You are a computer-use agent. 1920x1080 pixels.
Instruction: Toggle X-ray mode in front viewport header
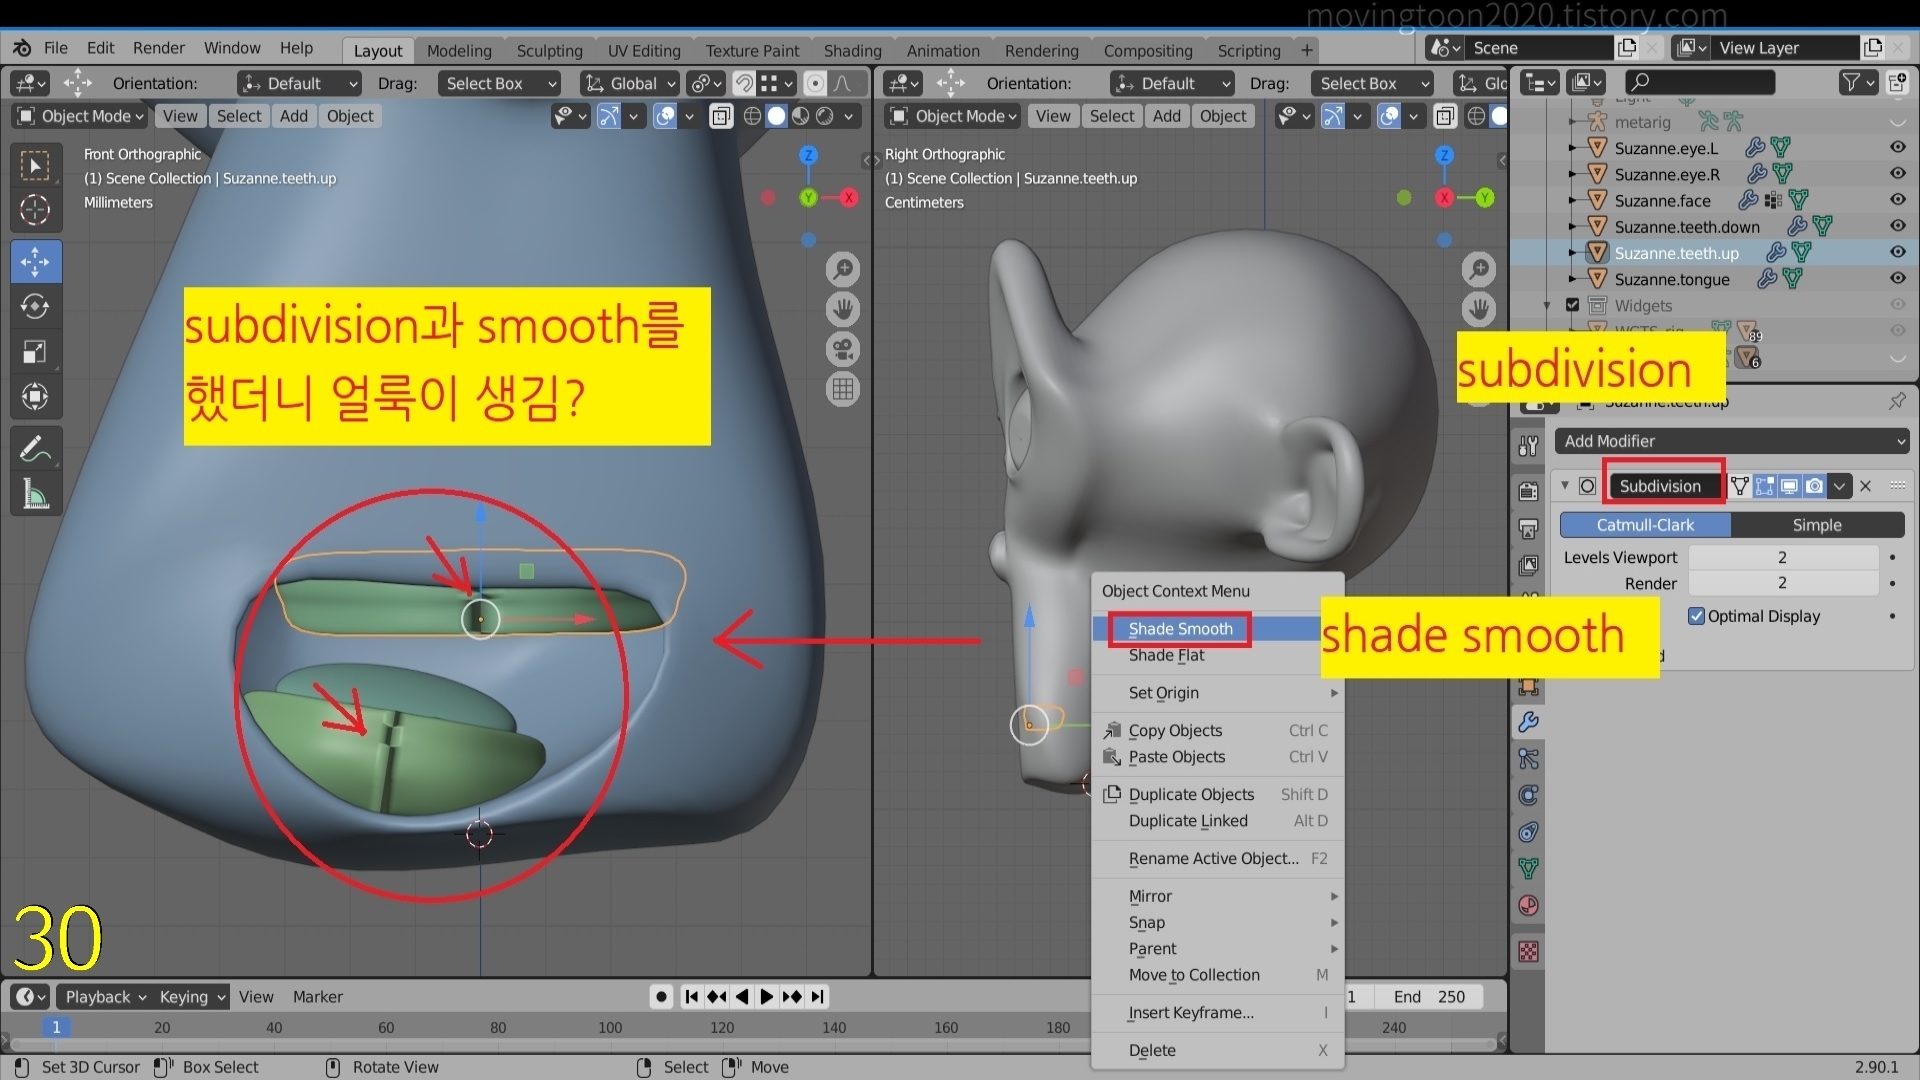[x=721, y=116]
